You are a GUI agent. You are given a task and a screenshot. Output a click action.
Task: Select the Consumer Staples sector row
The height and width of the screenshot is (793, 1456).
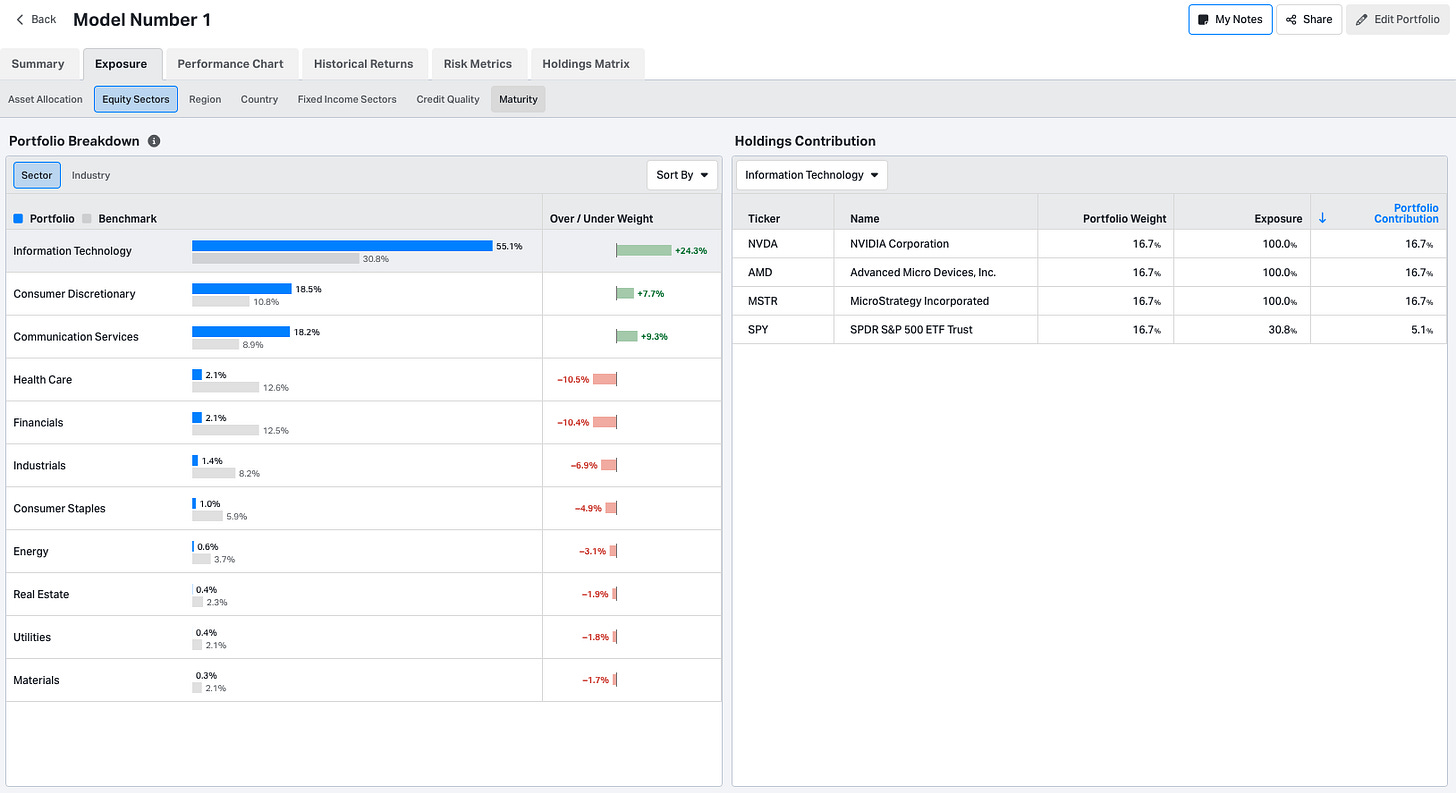[x=364, y=509]
